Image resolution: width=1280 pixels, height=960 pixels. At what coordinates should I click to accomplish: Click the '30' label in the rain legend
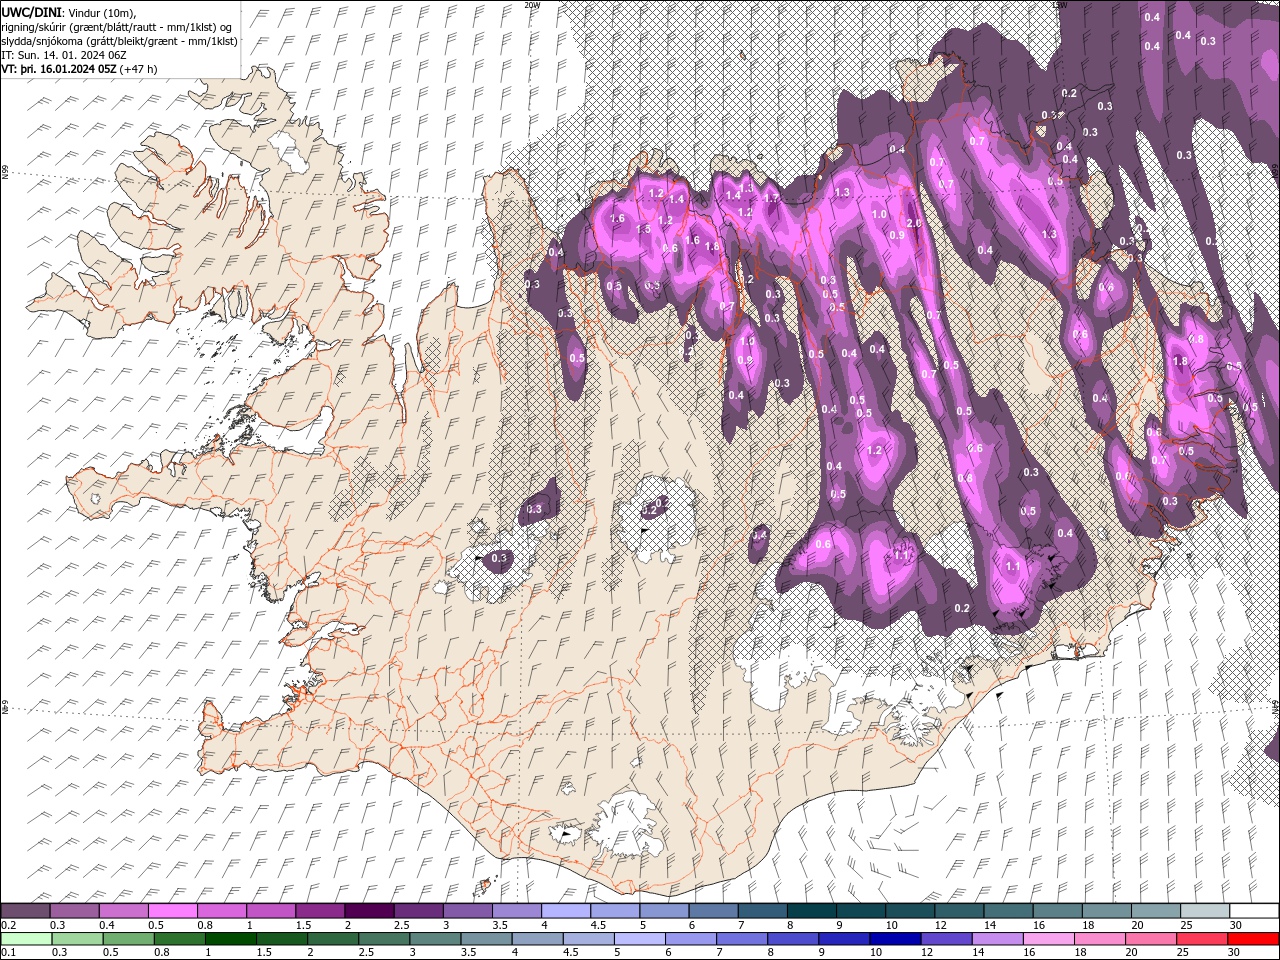coord(1234,952)
